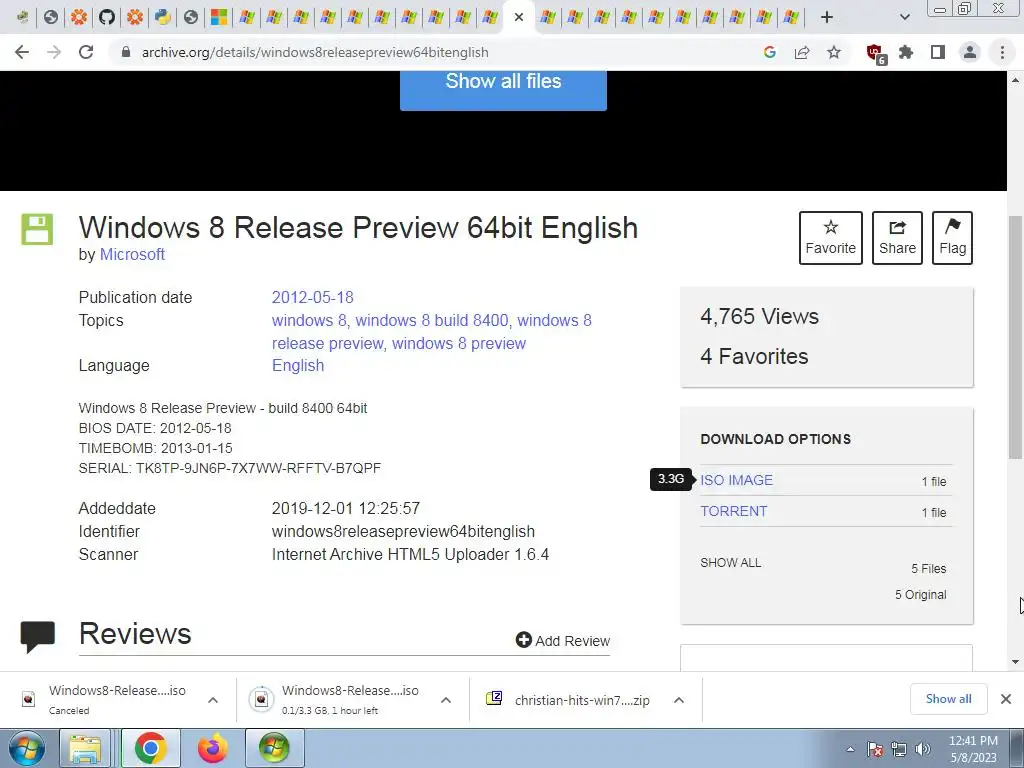Screen dimensions: 1024x768
Task: Open the Microsoft creator link
Action: click(132, 255)
